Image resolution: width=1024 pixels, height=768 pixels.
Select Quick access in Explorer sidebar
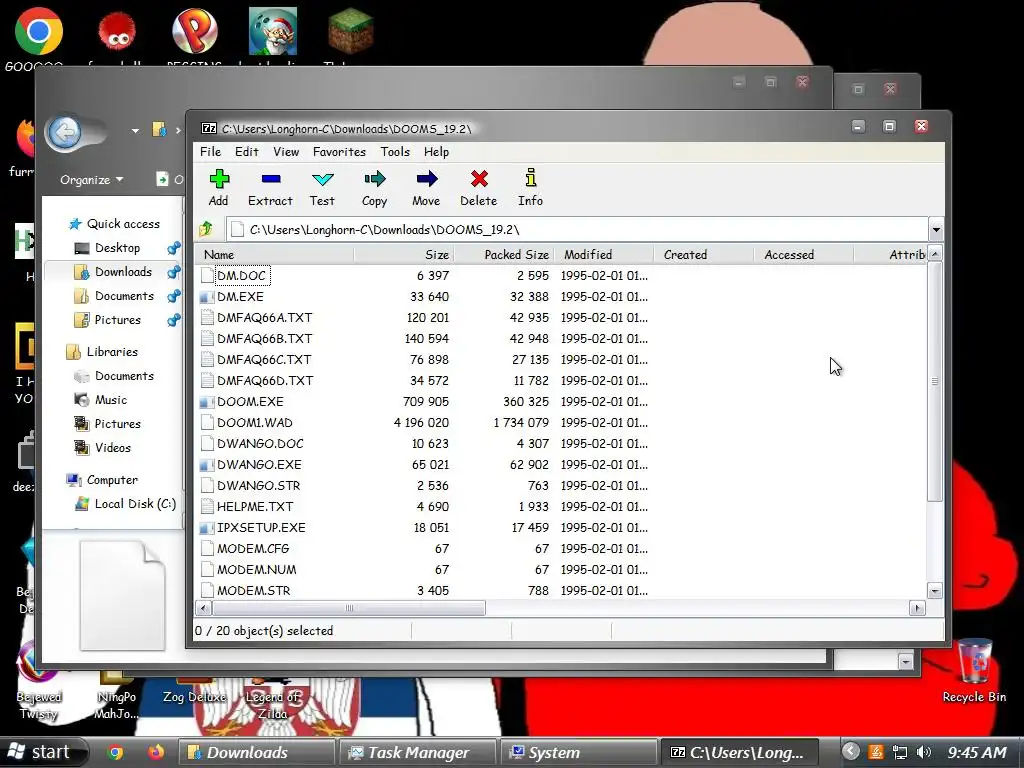click(x=114, y=223)
